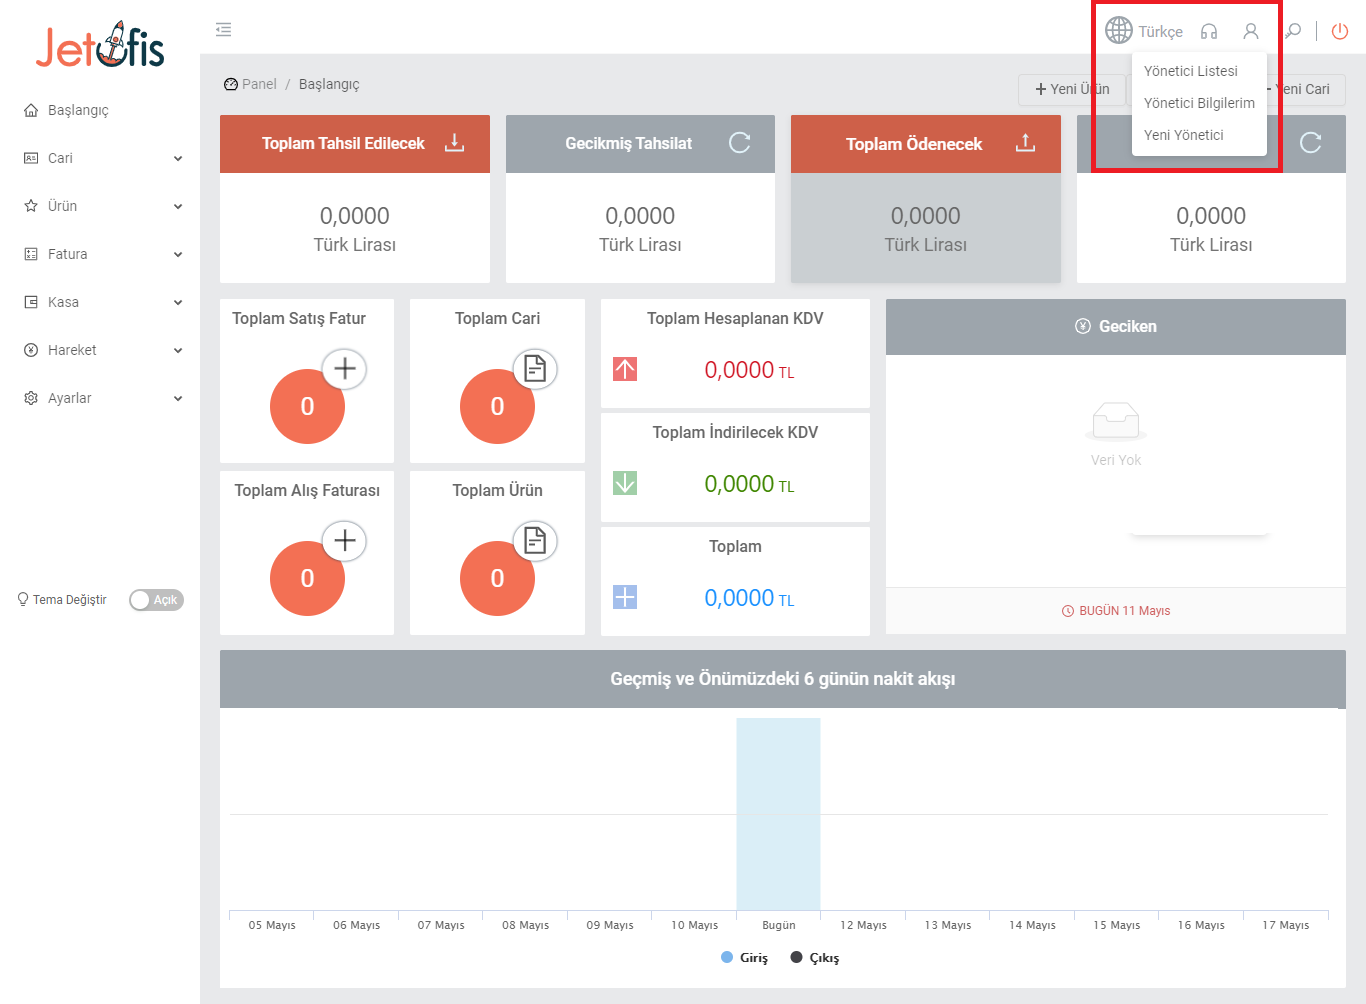The height and width of the screenshot is (1004, 1366).
Task: Toggle the Giriş series in chart legend
Action: (744, 957)
